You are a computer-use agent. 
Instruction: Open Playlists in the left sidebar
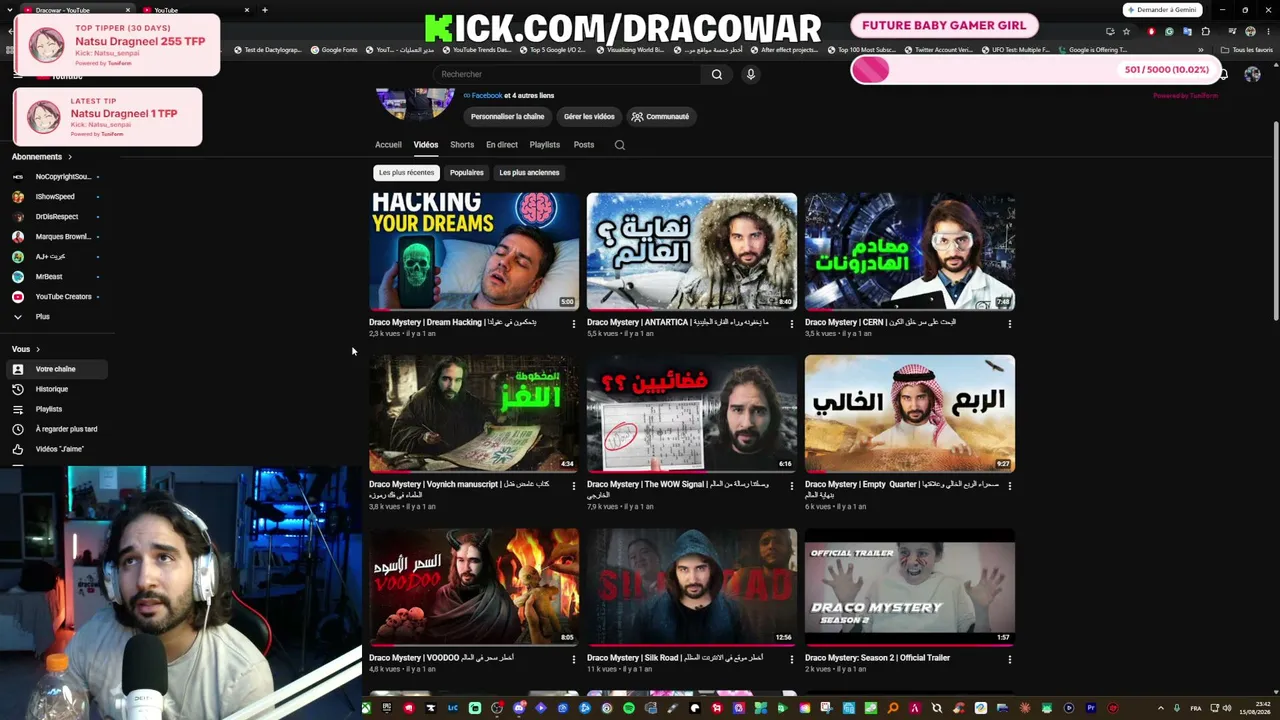tap(59, 409)
